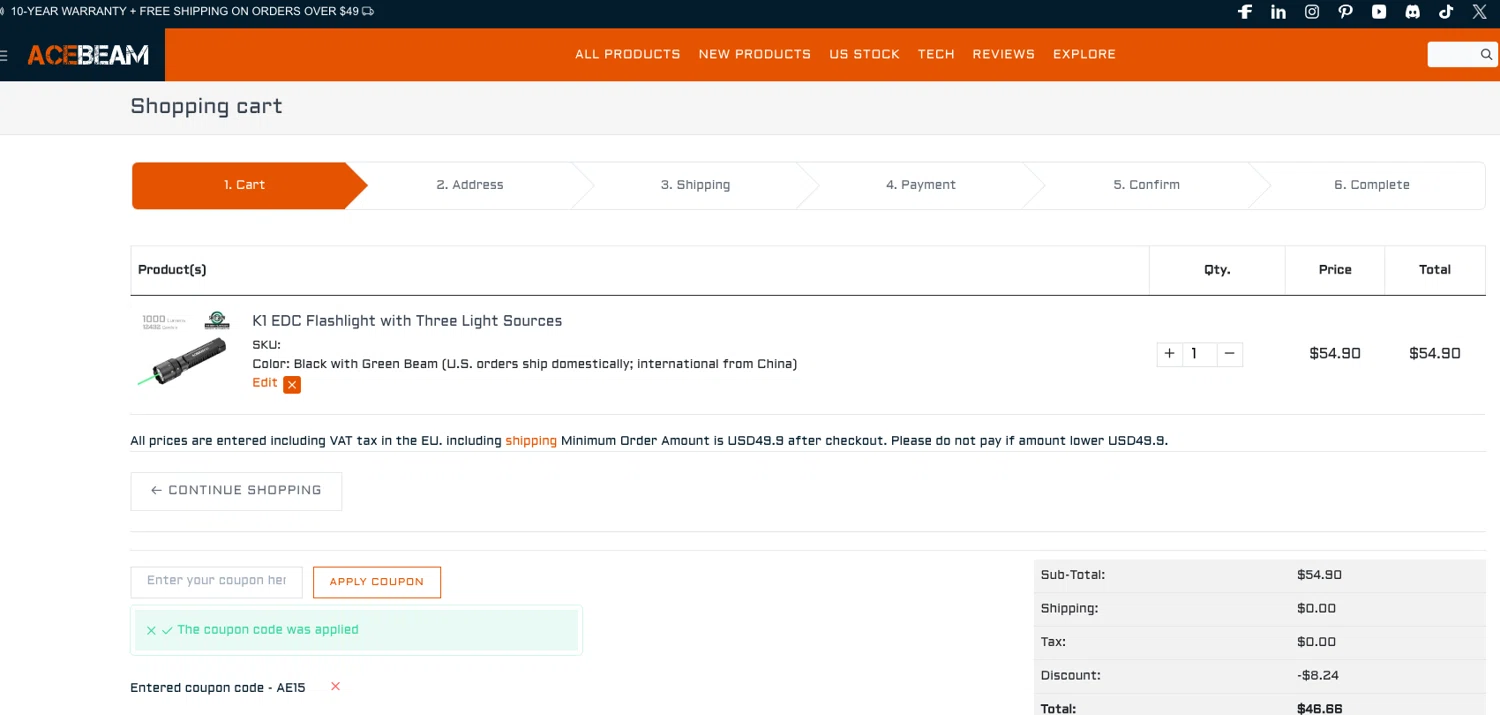Open the NEW PRODUCTS menu
This screenshot has width=1500, height=715.
[755, 54]
